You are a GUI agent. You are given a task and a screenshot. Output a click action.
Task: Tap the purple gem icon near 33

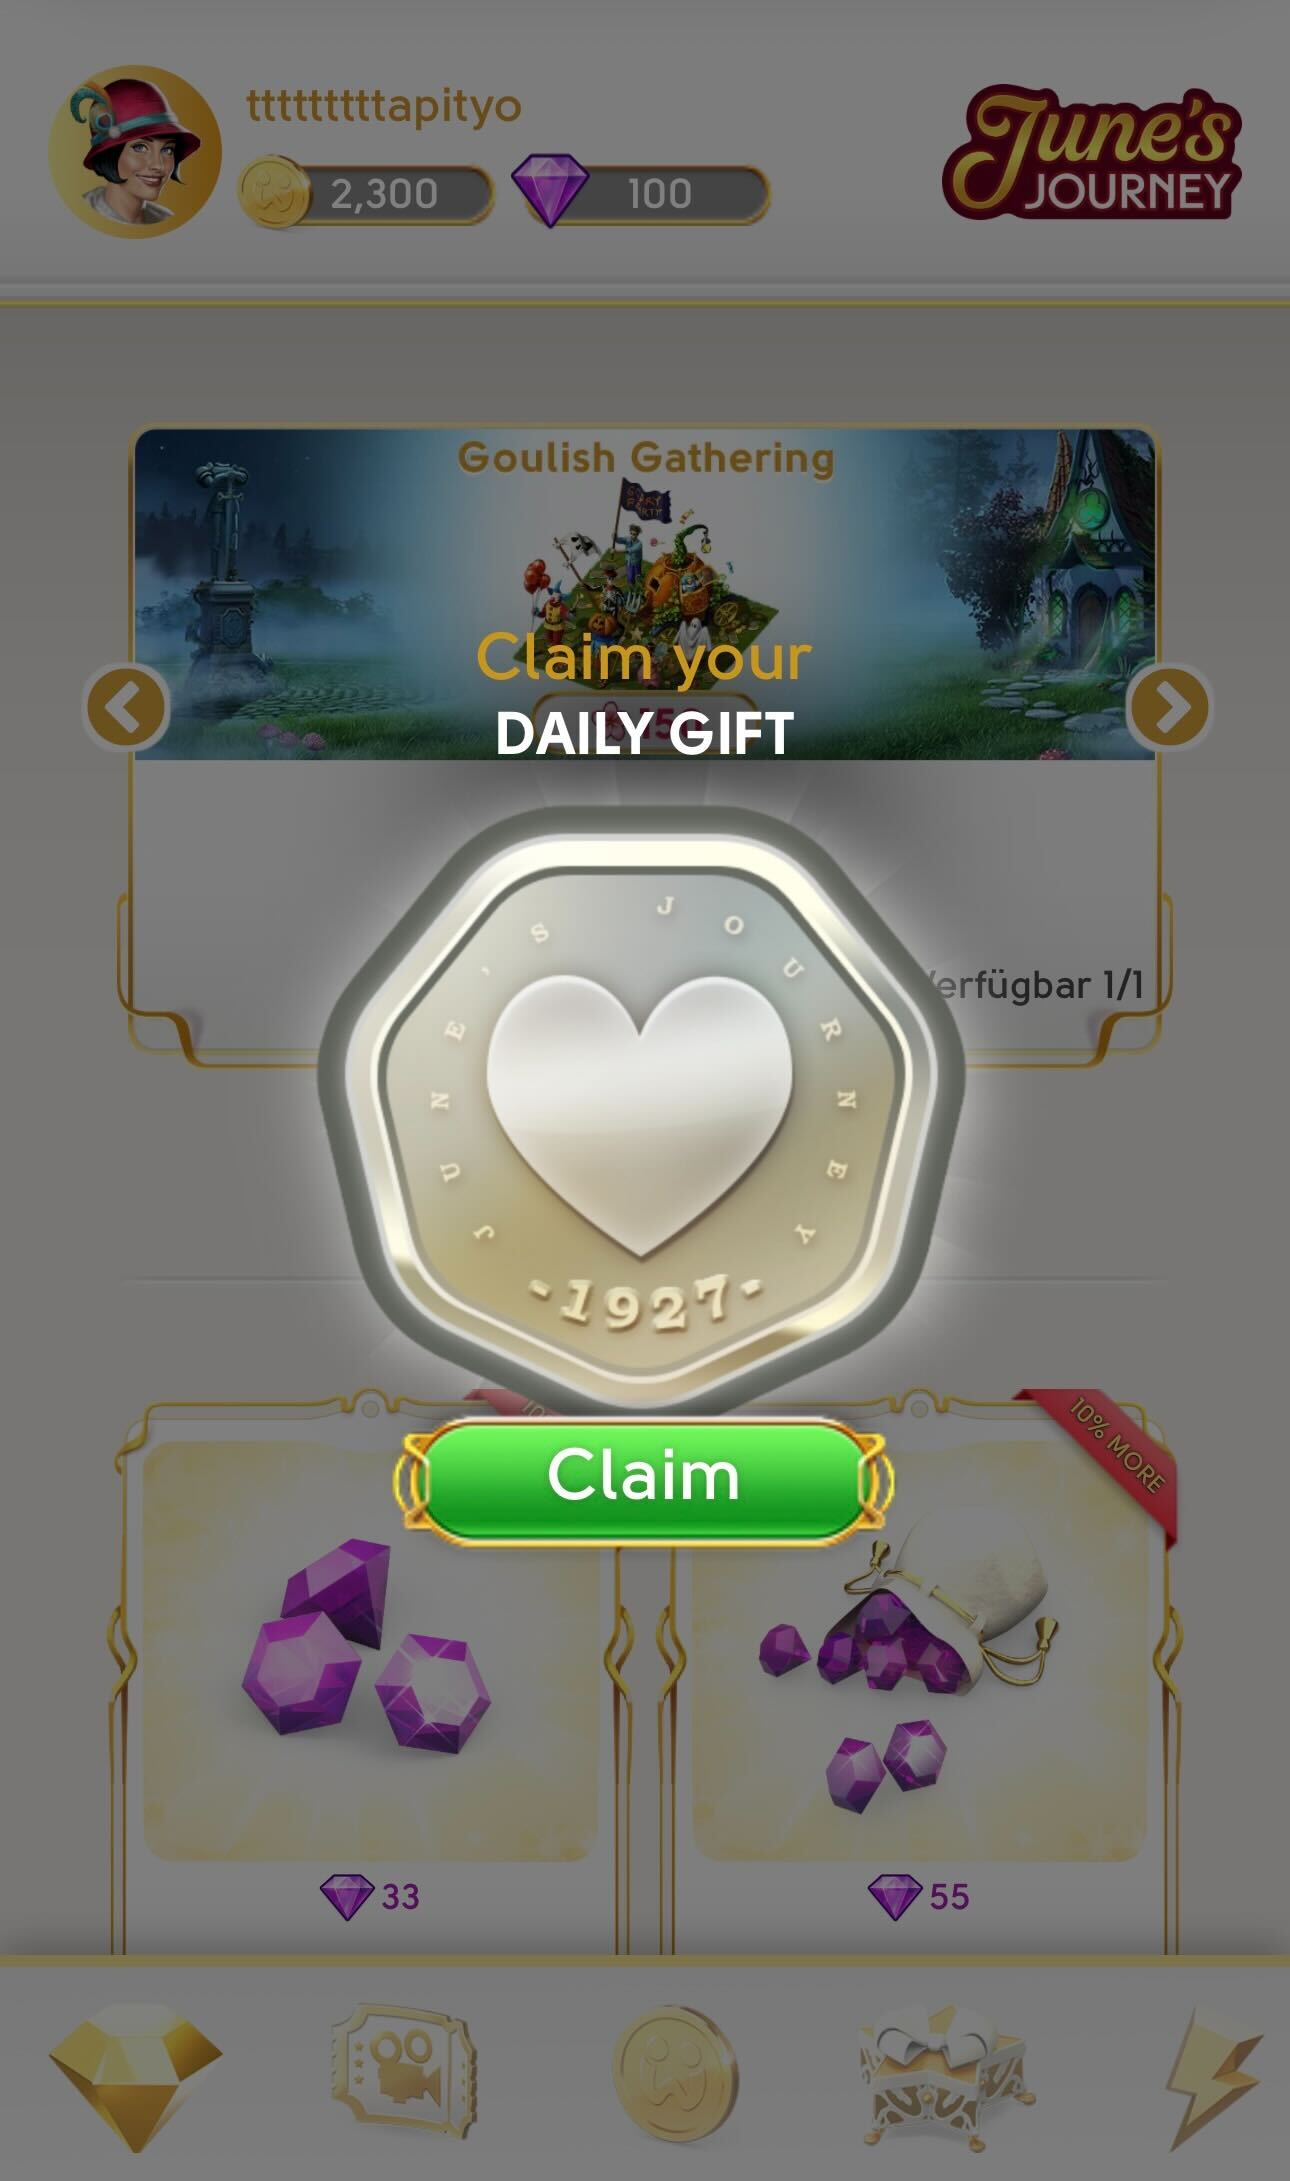(346, 1897)
